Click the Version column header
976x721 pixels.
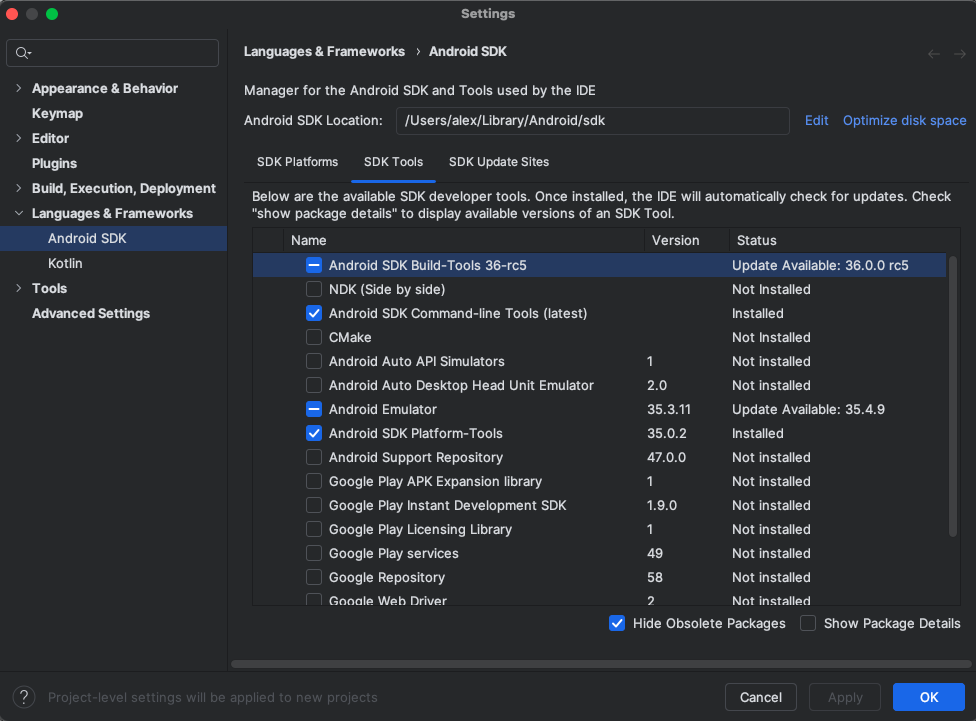(687, 240)
